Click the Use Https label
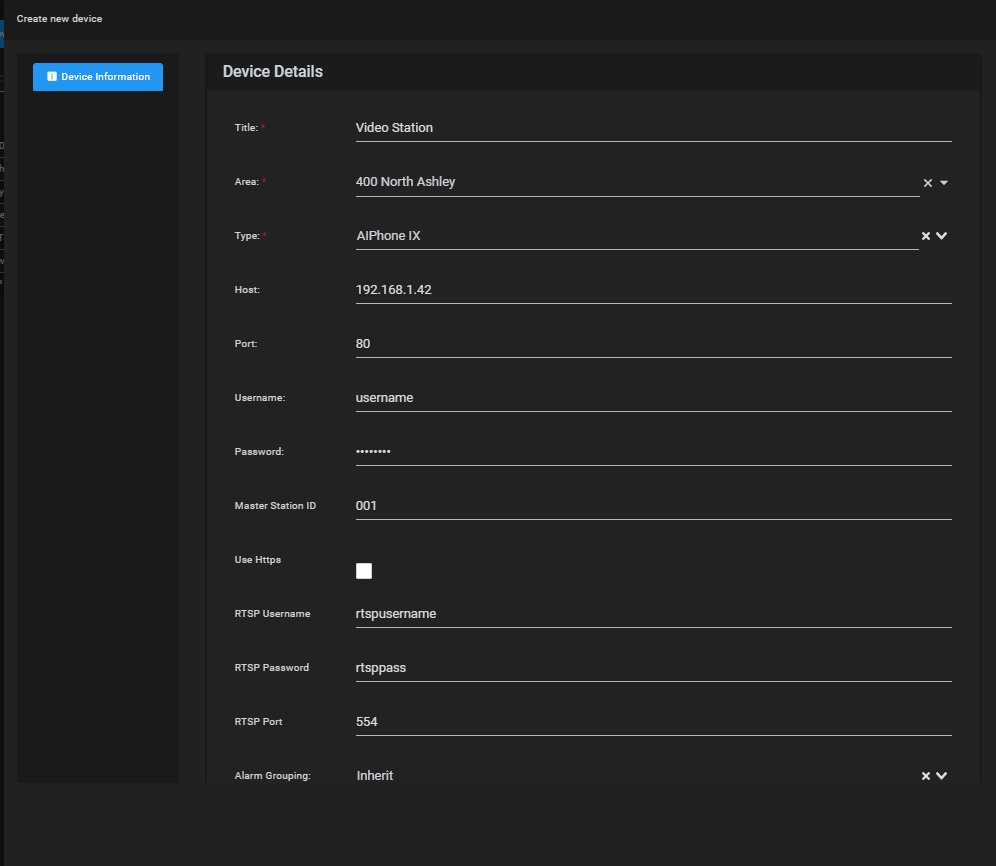This screenshot has height=866, width=996. pos(257,560)
